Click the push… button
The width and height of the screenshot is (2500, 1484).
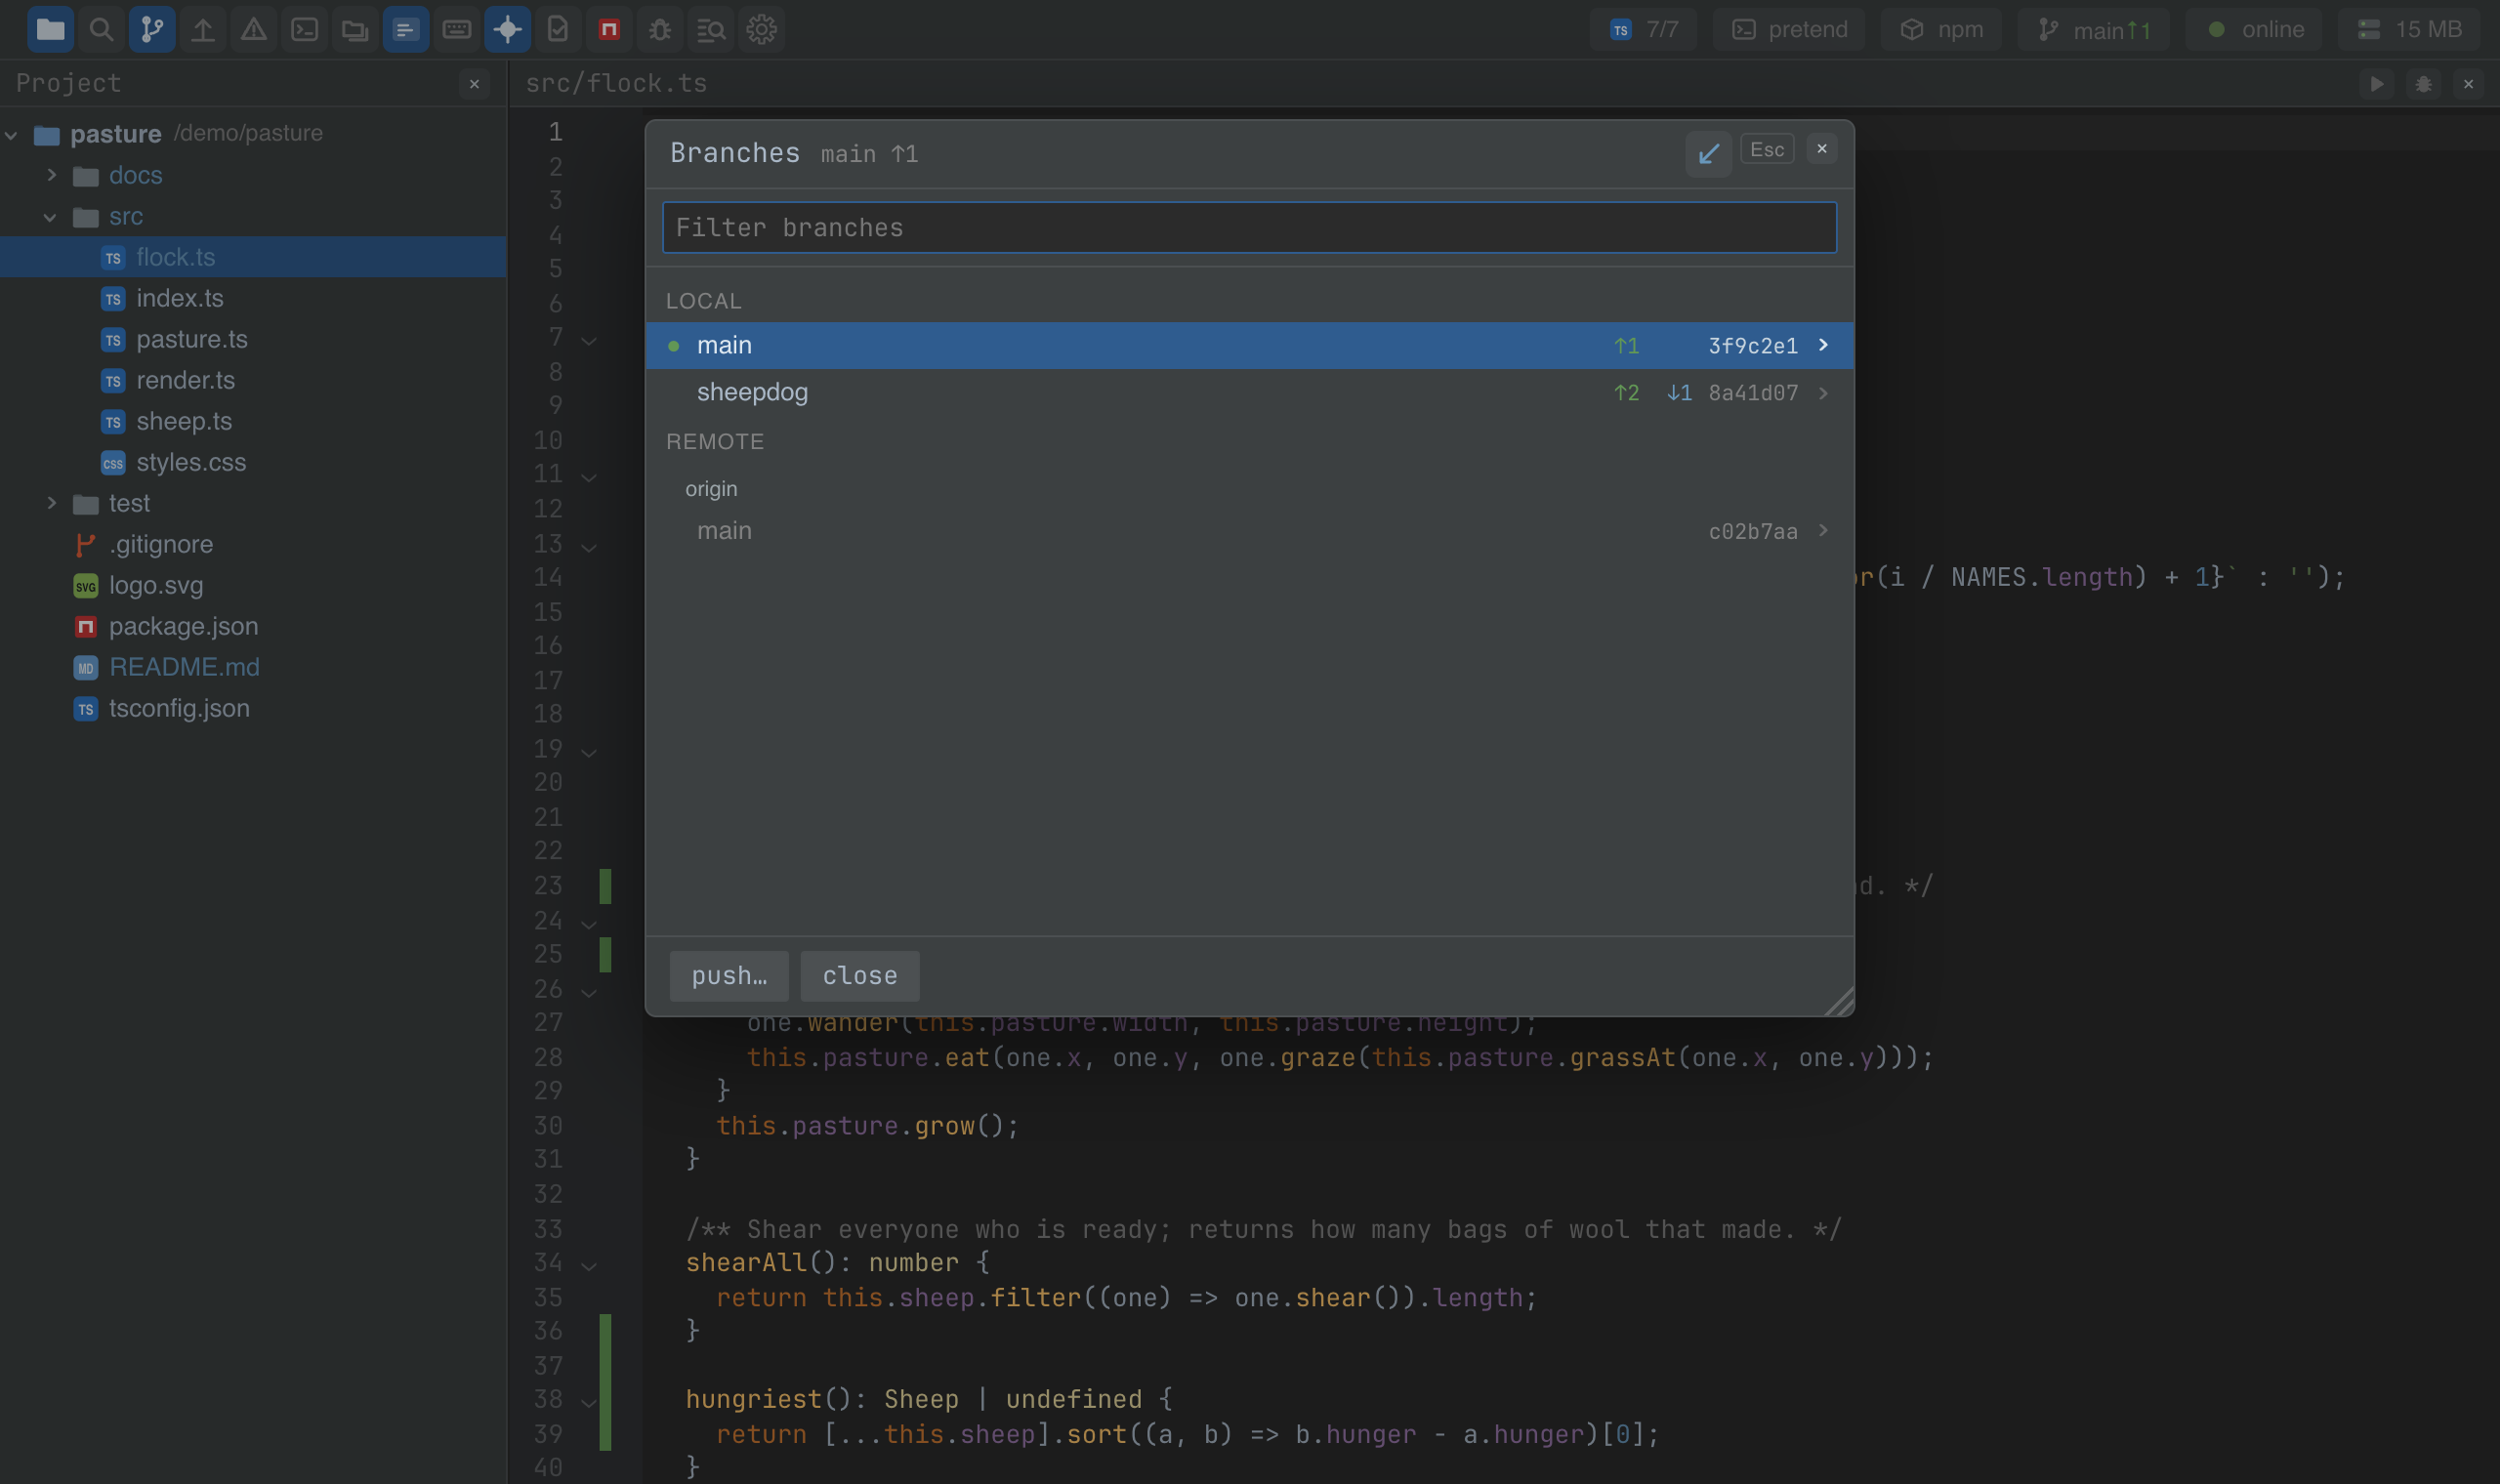click(x=729, y=975)
